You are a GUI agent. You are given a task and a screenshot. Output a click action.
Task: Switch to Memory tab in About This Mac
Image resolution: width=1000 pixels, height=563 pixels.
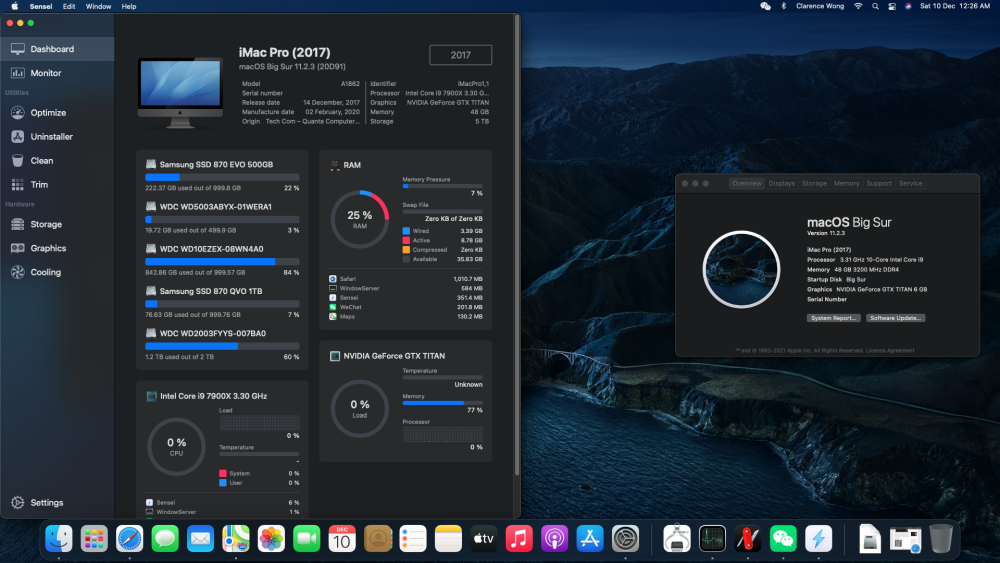coord(846,184)
